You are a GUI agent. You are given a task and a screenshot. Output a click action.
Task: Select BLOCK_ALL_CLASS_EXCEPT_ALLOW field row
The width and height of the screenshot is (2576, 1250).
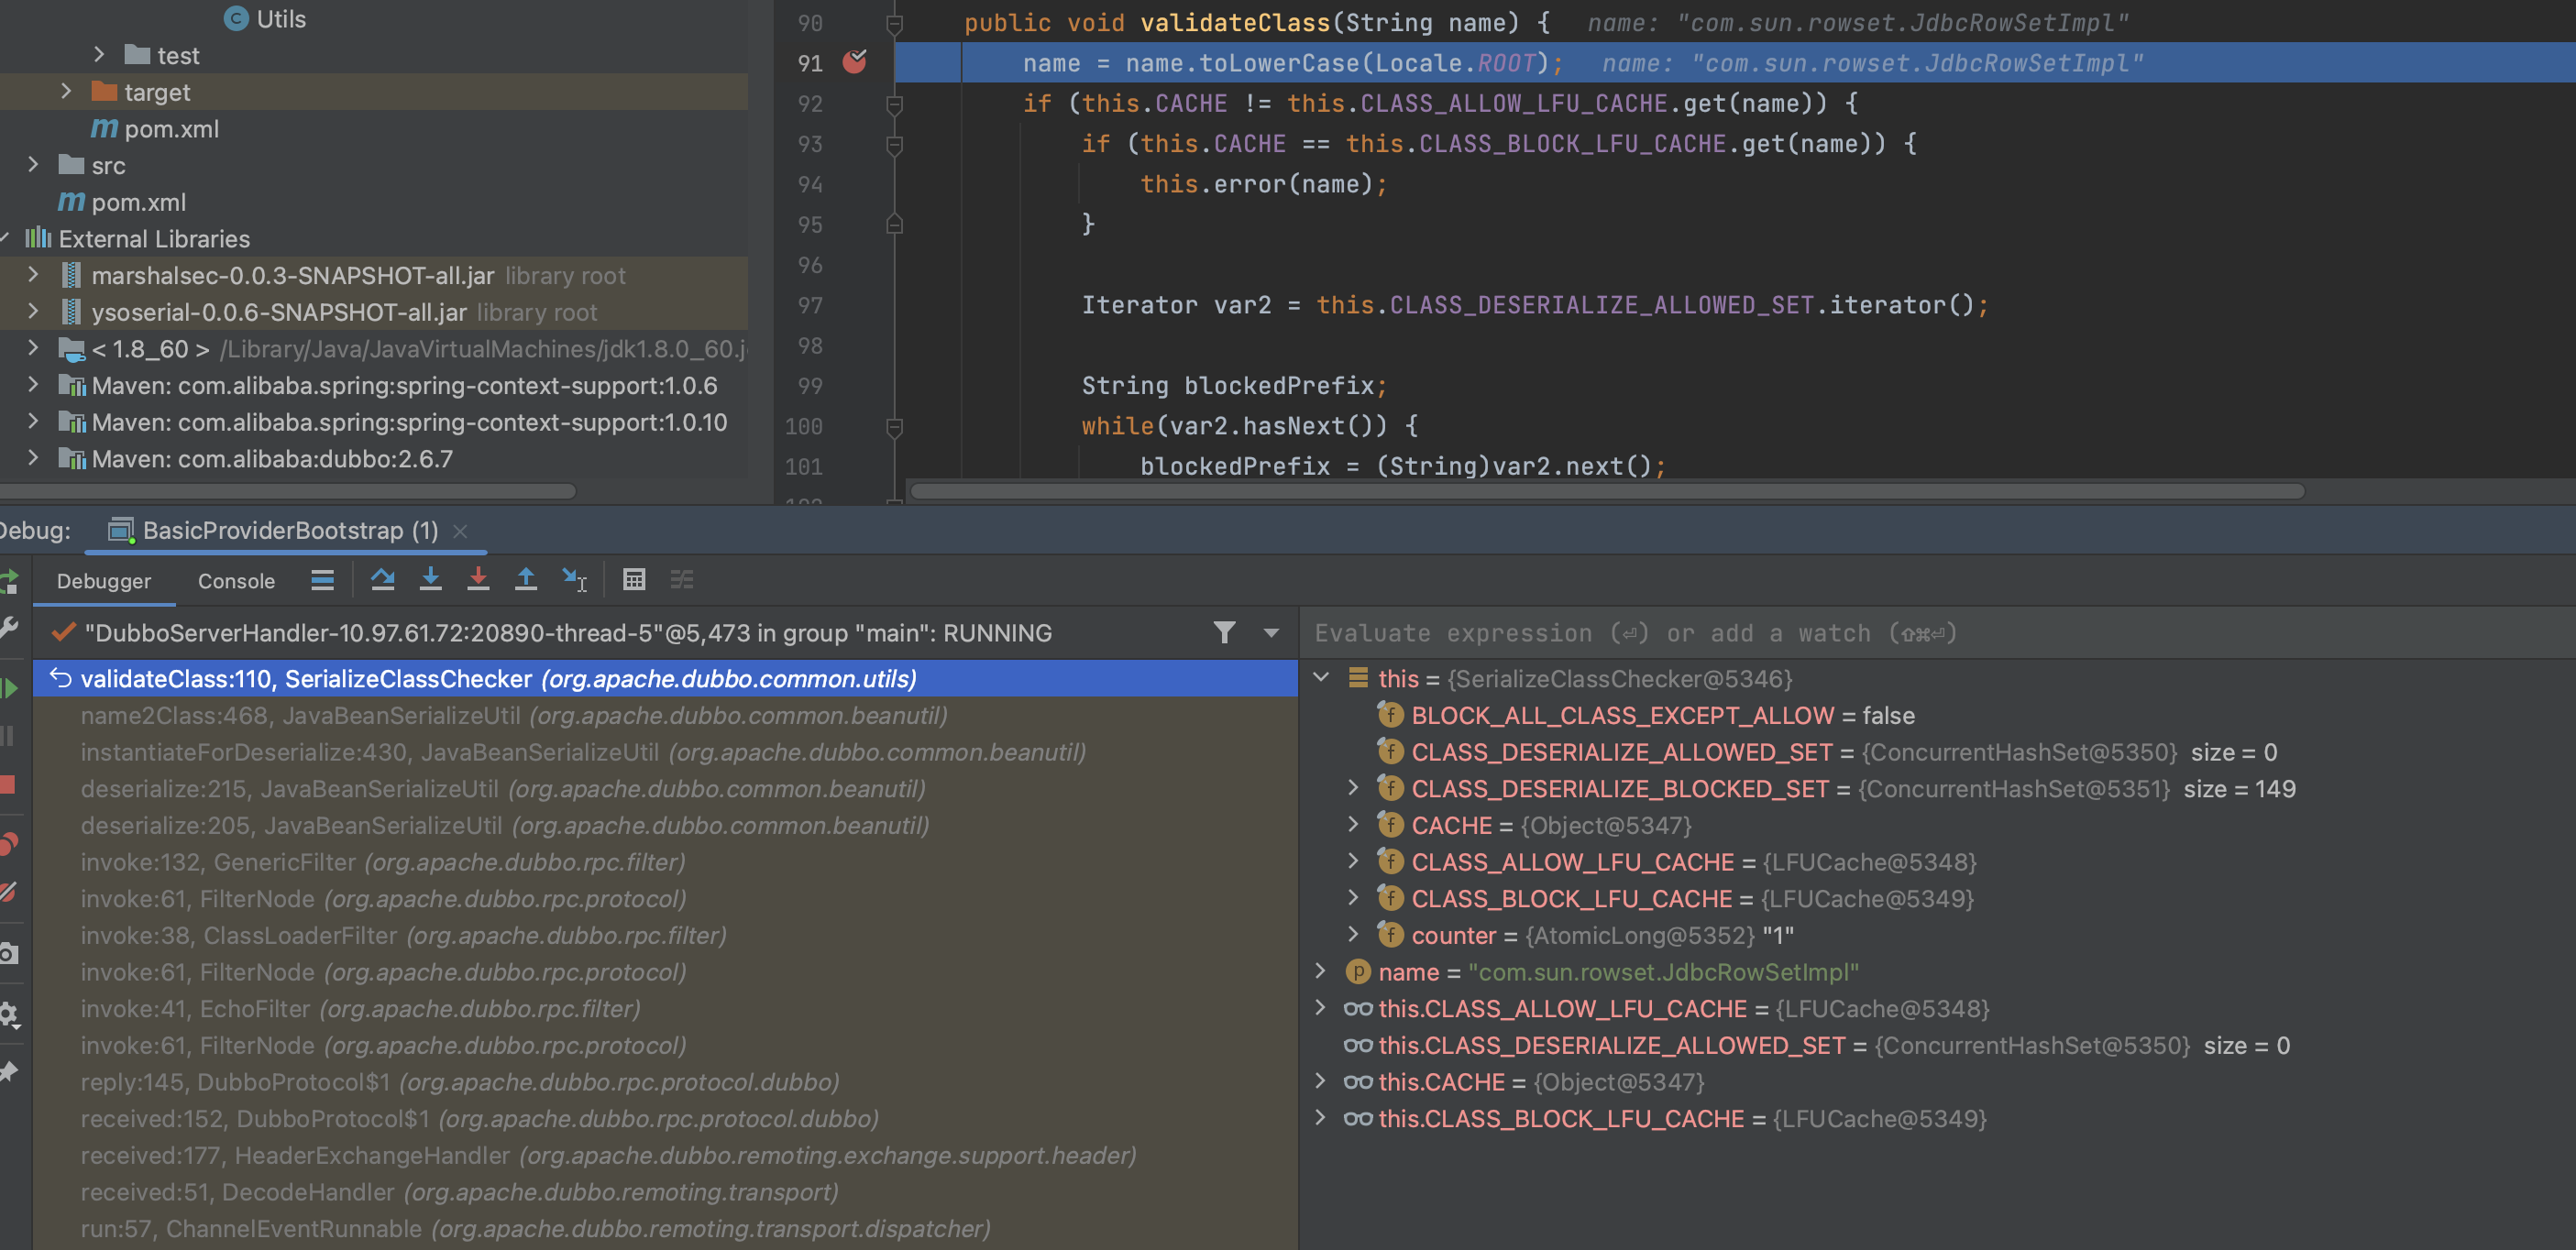click(x=1938, y=716)
